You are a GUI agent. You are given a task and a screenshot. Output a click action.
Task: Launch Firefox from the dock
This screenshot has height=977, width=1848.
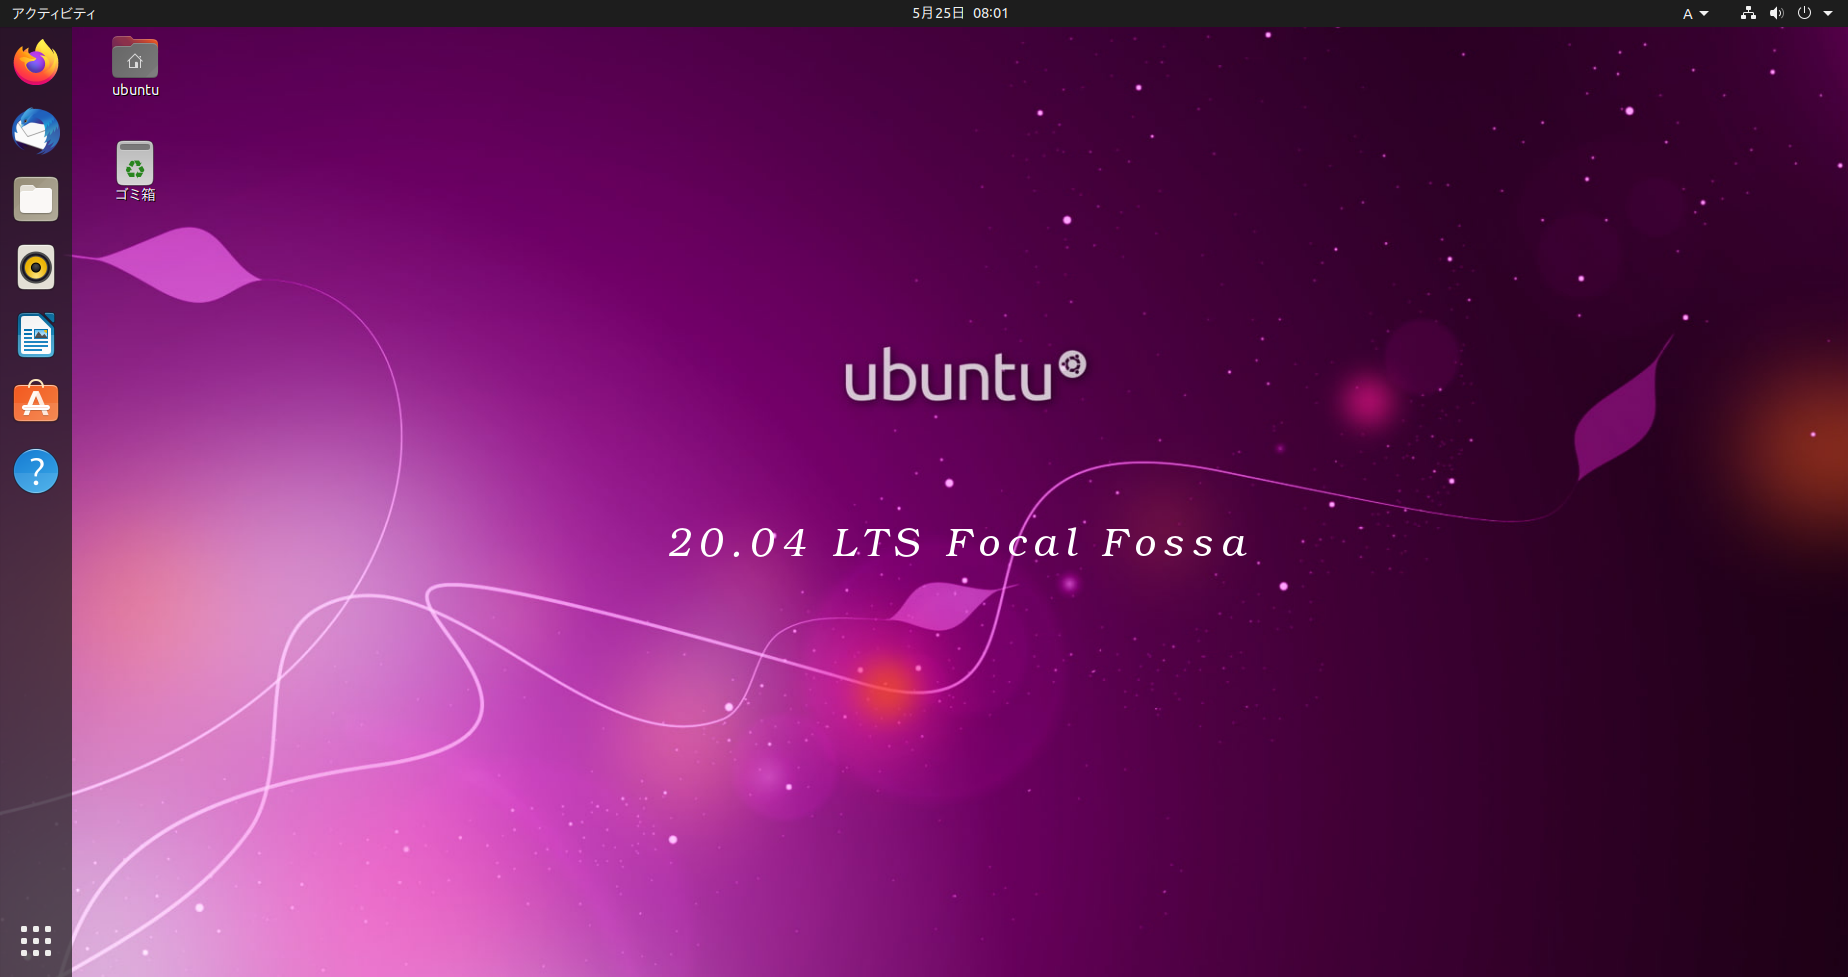point(36,63)
